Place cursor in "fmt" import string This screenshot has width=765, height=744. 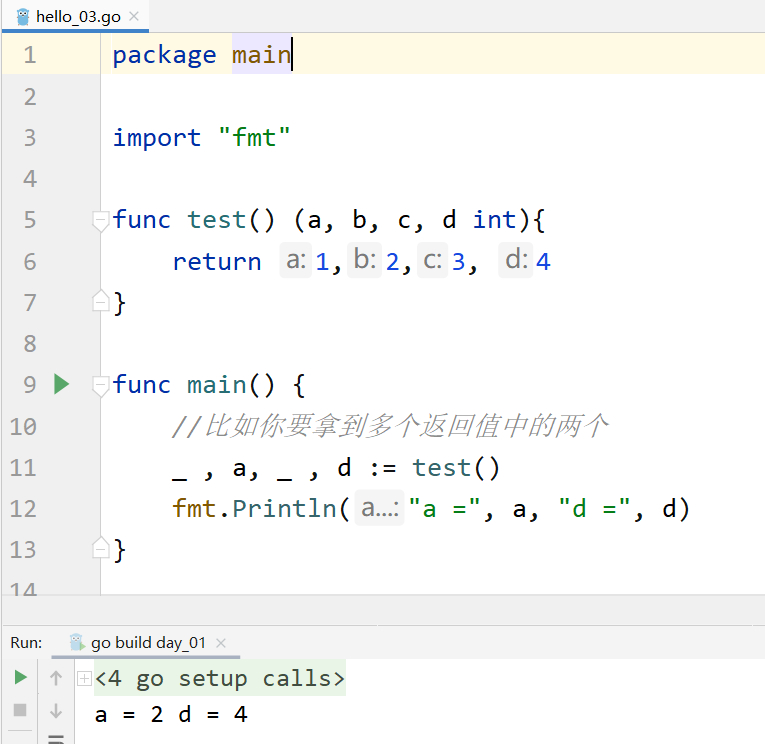254,137
